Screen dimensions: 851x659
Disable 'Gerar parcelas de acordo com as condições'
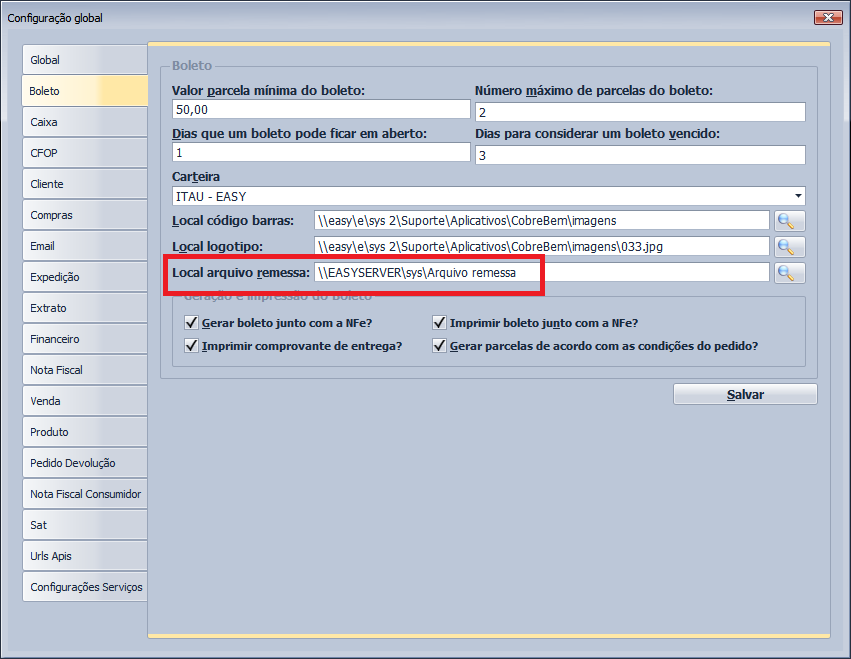pos(439,346)
